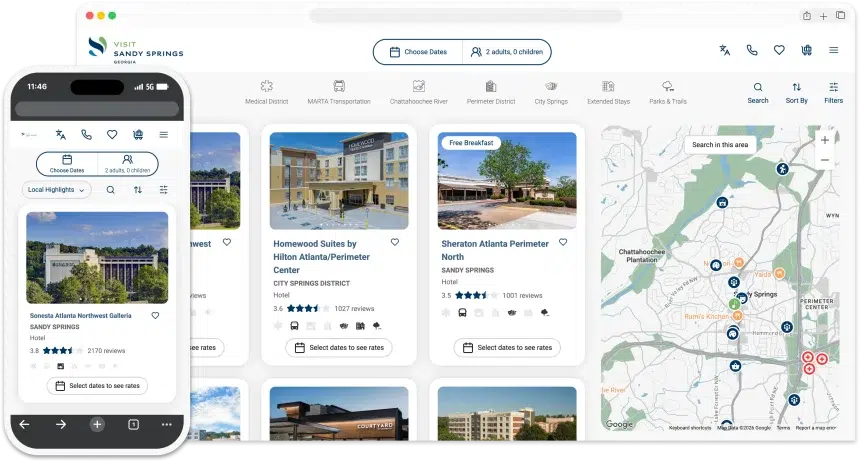Open the desktop Search tool
Screen dimensions: 860x462
[x=757, y=93]
